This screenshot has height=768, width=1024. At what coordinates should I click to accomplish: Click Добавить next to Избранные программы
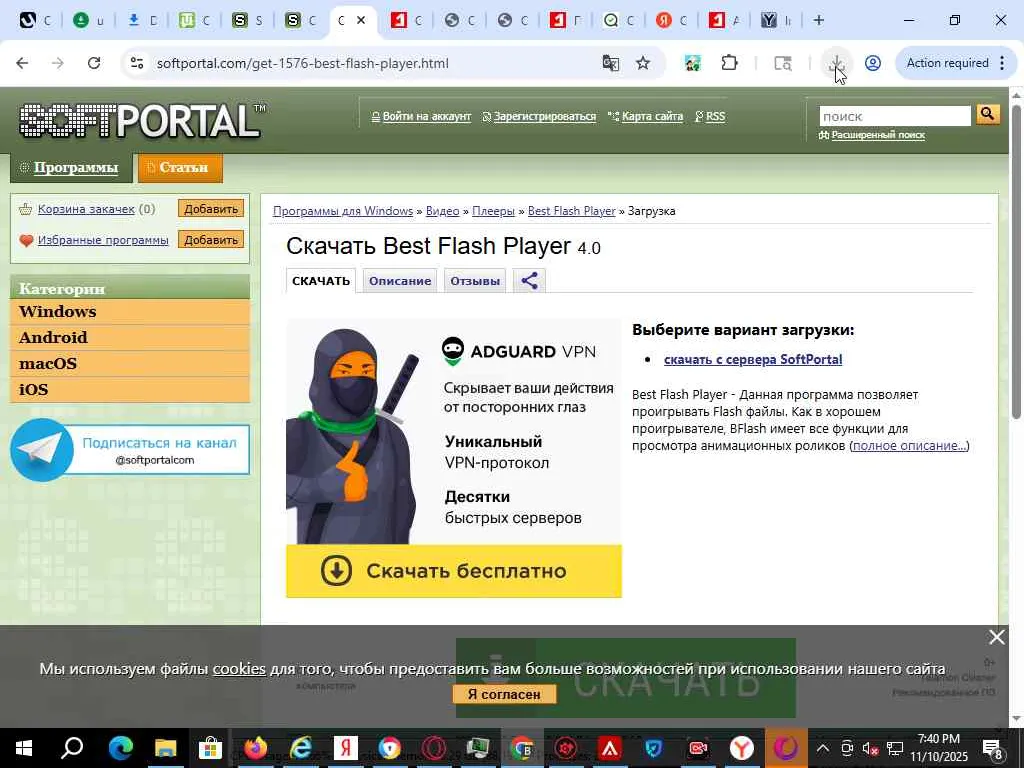click(x=210, y=240)
